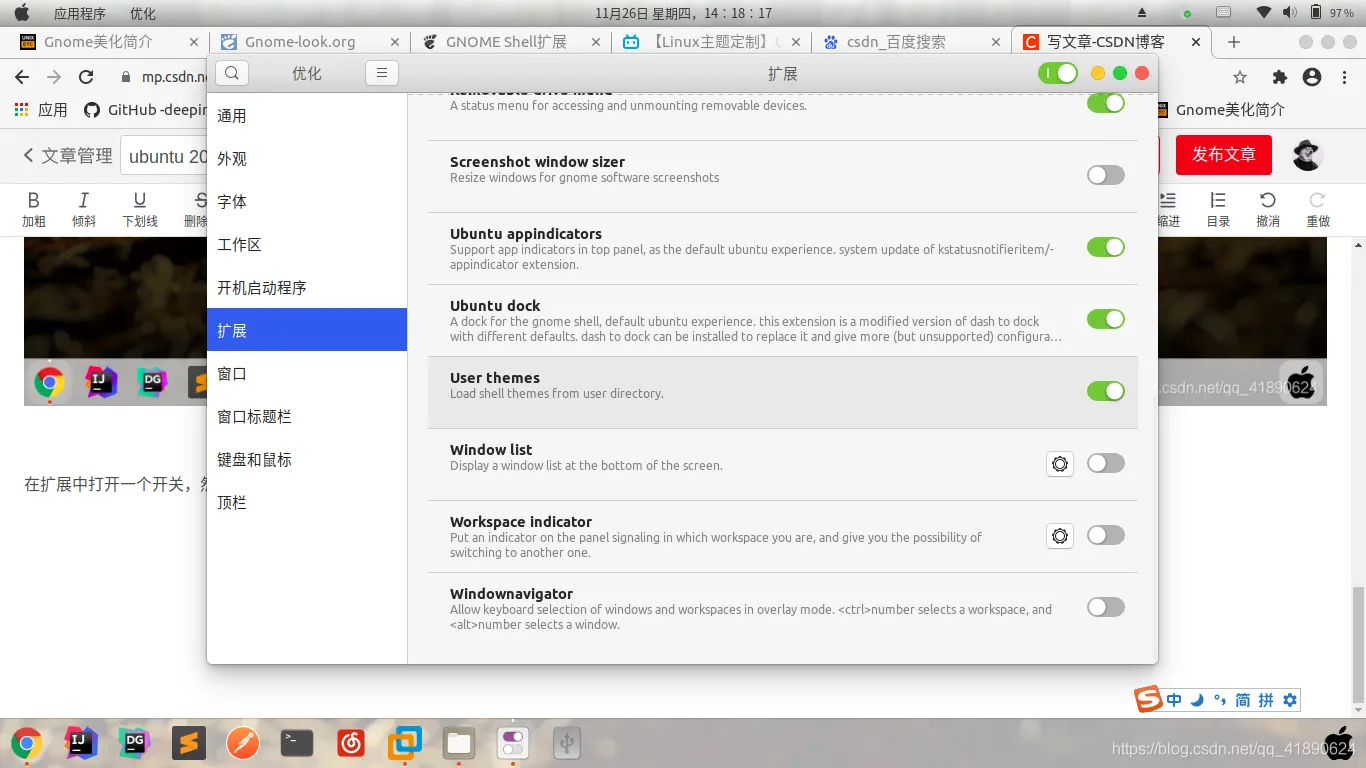Screen dimensions: 1366x768
Task: Launch IntelliJ IDEA from the system dock
Action: click(81, 741)
